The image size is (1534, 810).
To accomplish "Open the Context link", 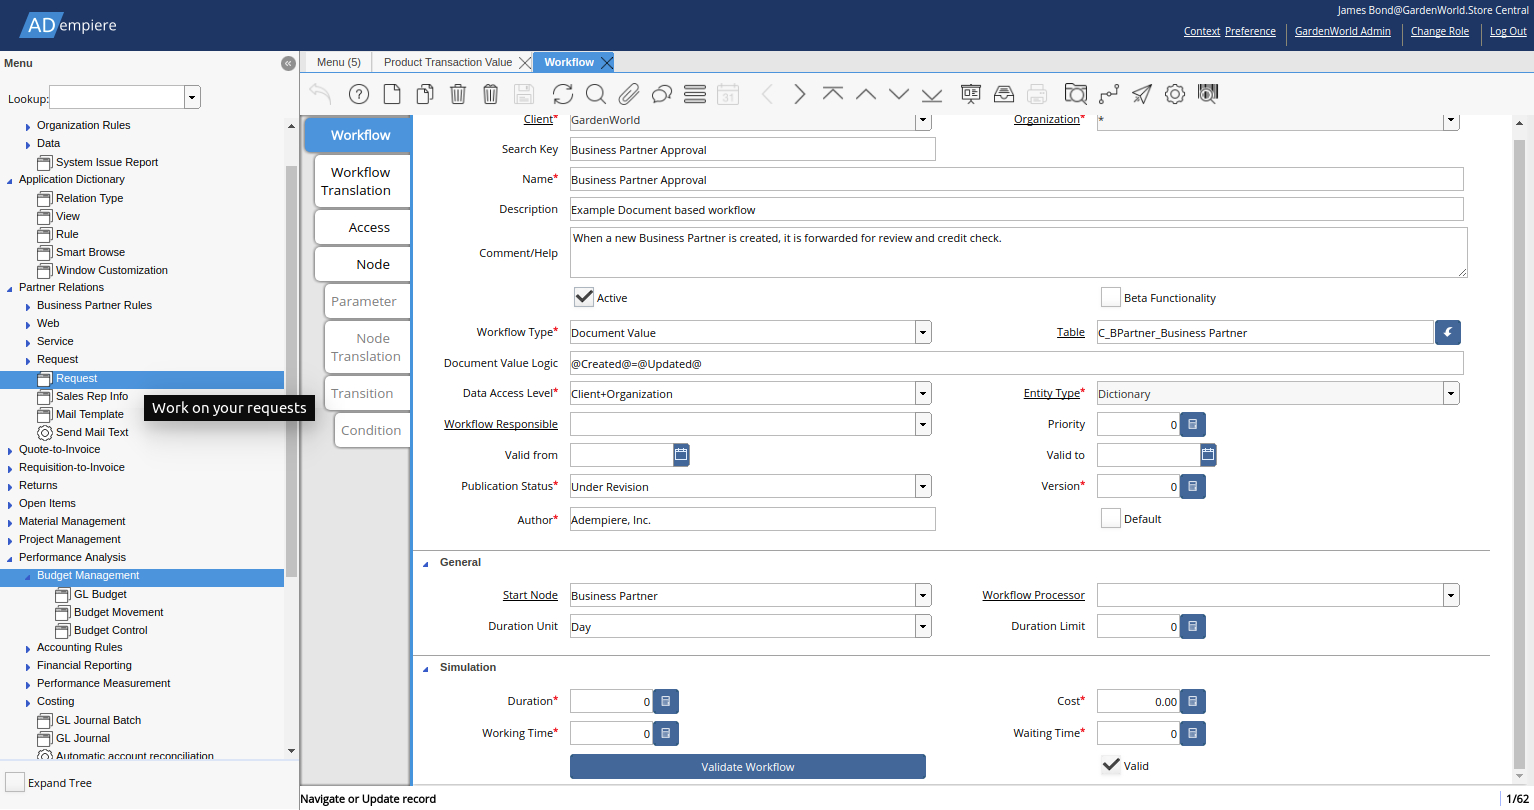I will click(x=1202, y=31).
